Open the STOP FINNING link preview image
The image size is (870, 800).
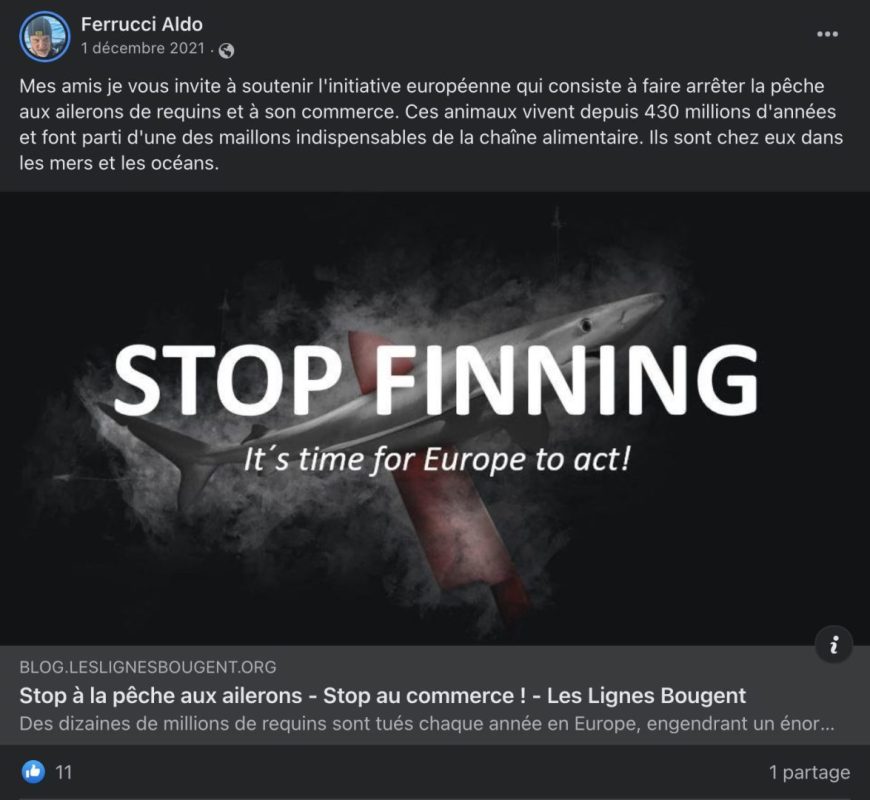click(435, 418)
